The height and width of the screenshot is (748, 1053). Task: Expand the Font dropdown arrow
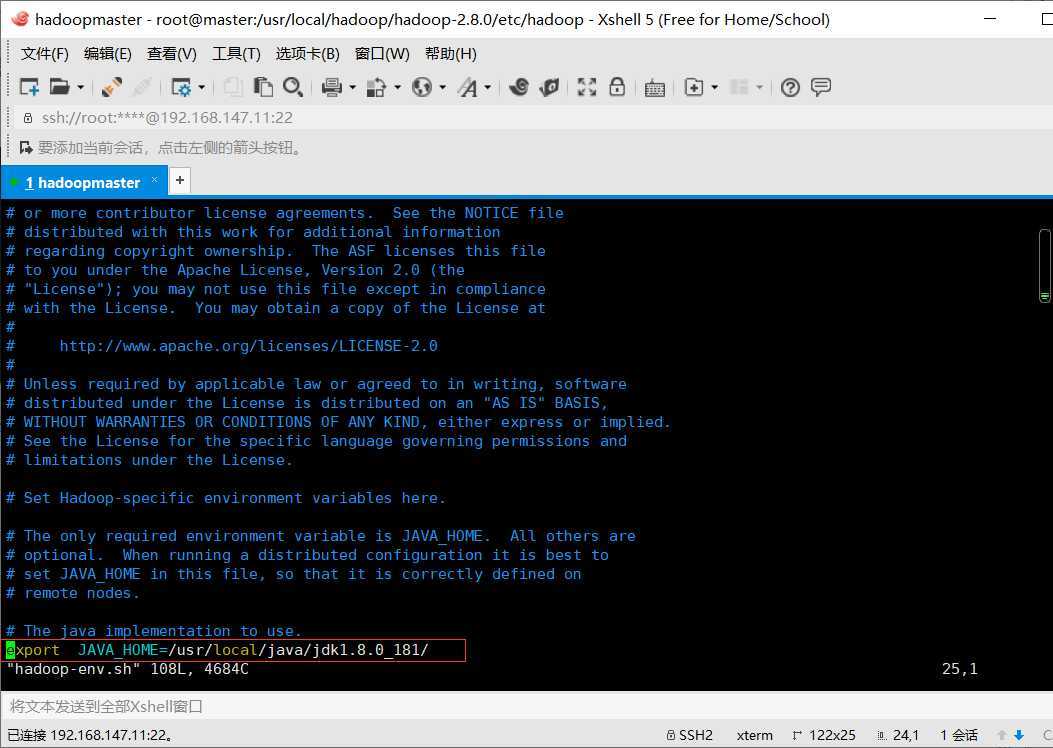click(488, 87)
